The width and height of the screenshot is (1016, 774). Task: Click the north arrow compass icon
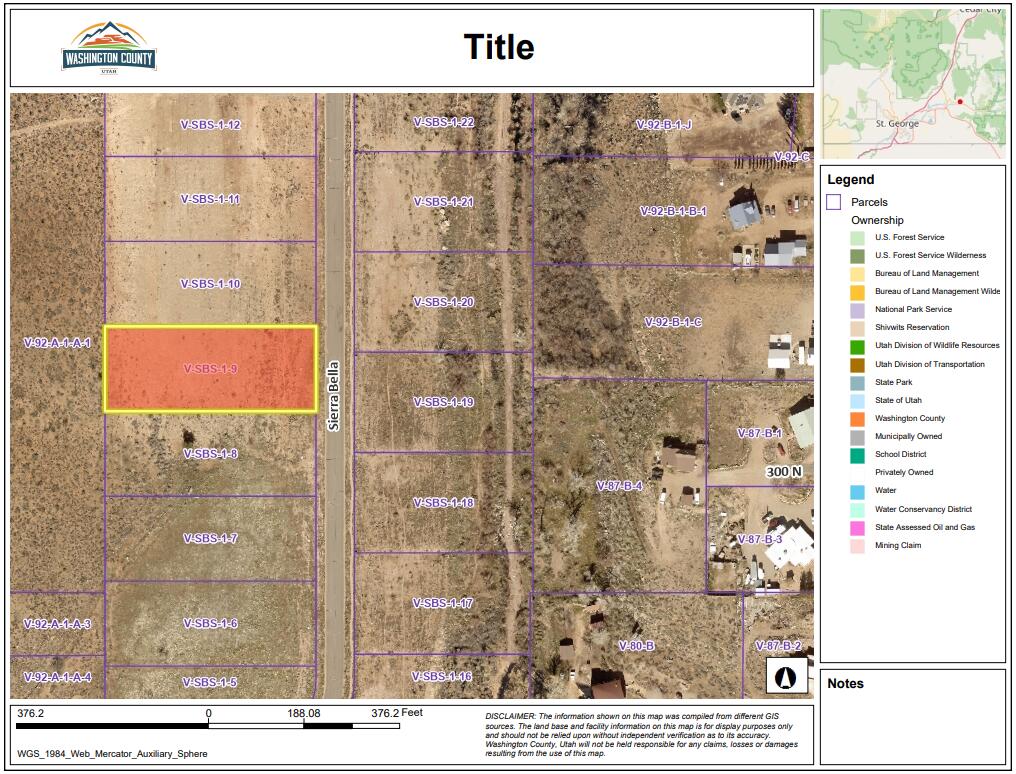tap(786, 676)
